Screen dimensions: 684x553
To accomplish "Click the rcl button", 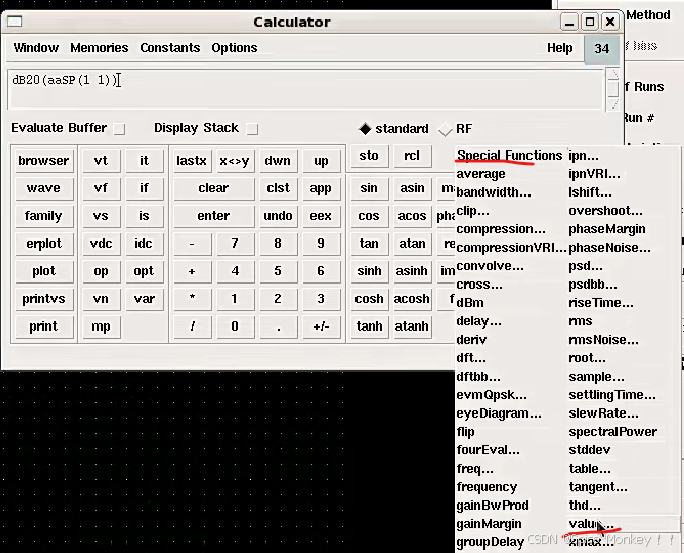I will 412,156.
